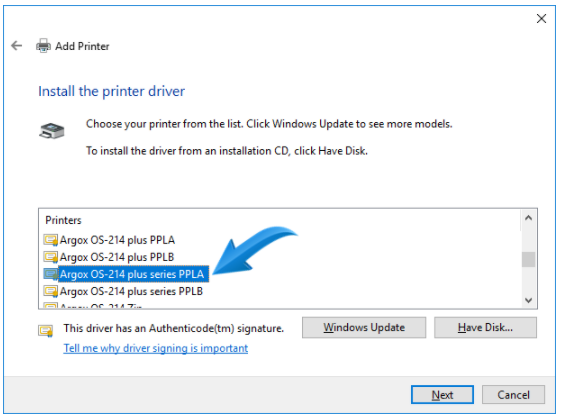
Task: Click the Add Printer title icon
Action: [43, 46]
